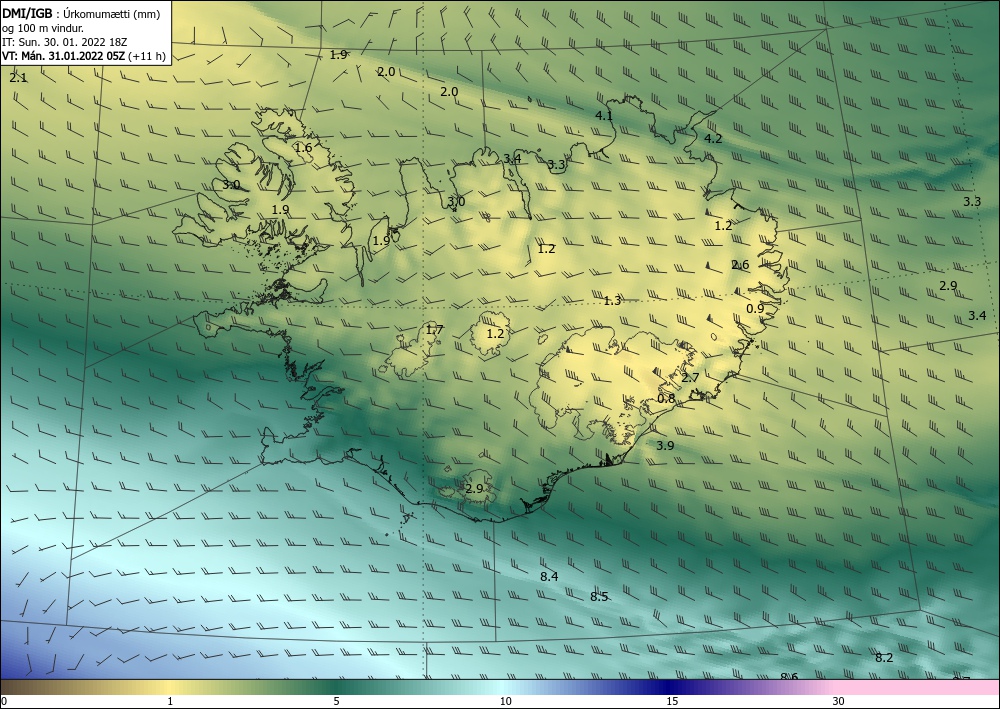Select the 4.2 value in the northeast

pos(713,138)
